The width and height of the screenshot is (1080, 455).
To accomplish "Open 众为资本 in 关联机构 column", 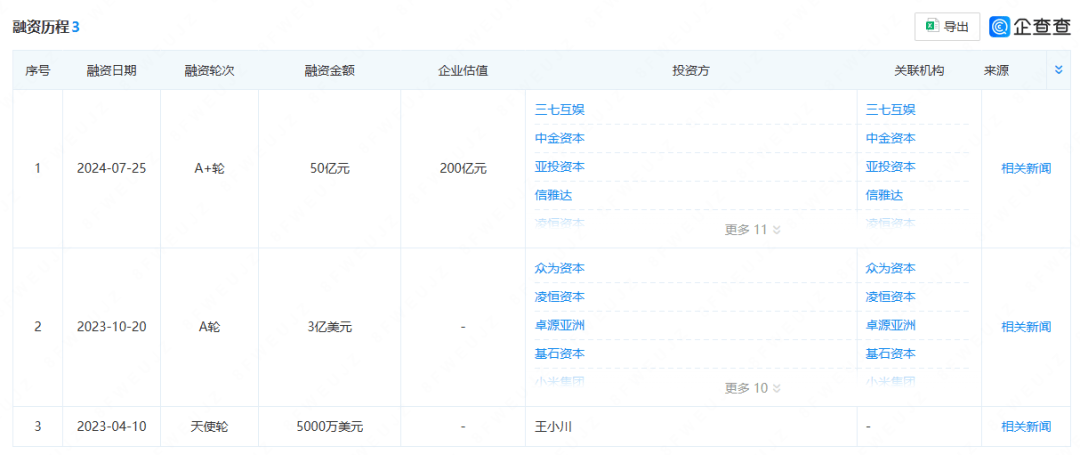I will click(x=891, y=268).
